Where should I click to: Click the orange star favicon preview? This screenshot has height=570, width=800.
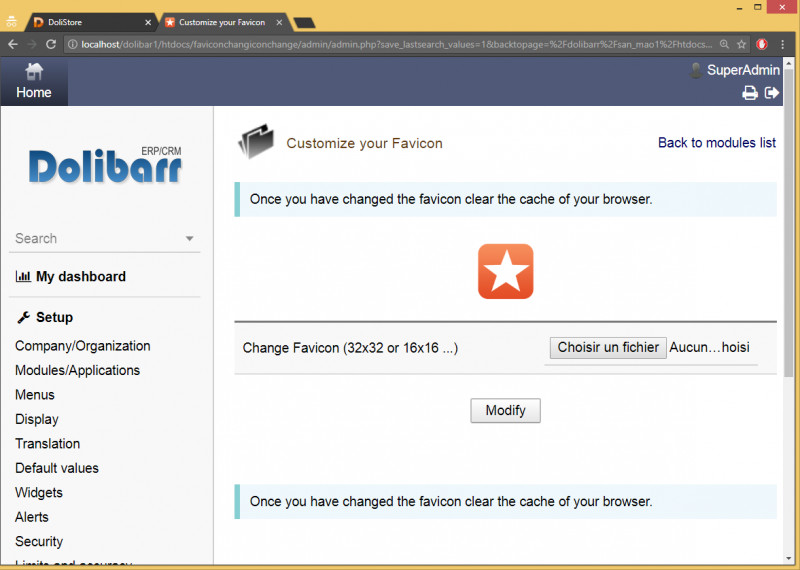point(505,271)
